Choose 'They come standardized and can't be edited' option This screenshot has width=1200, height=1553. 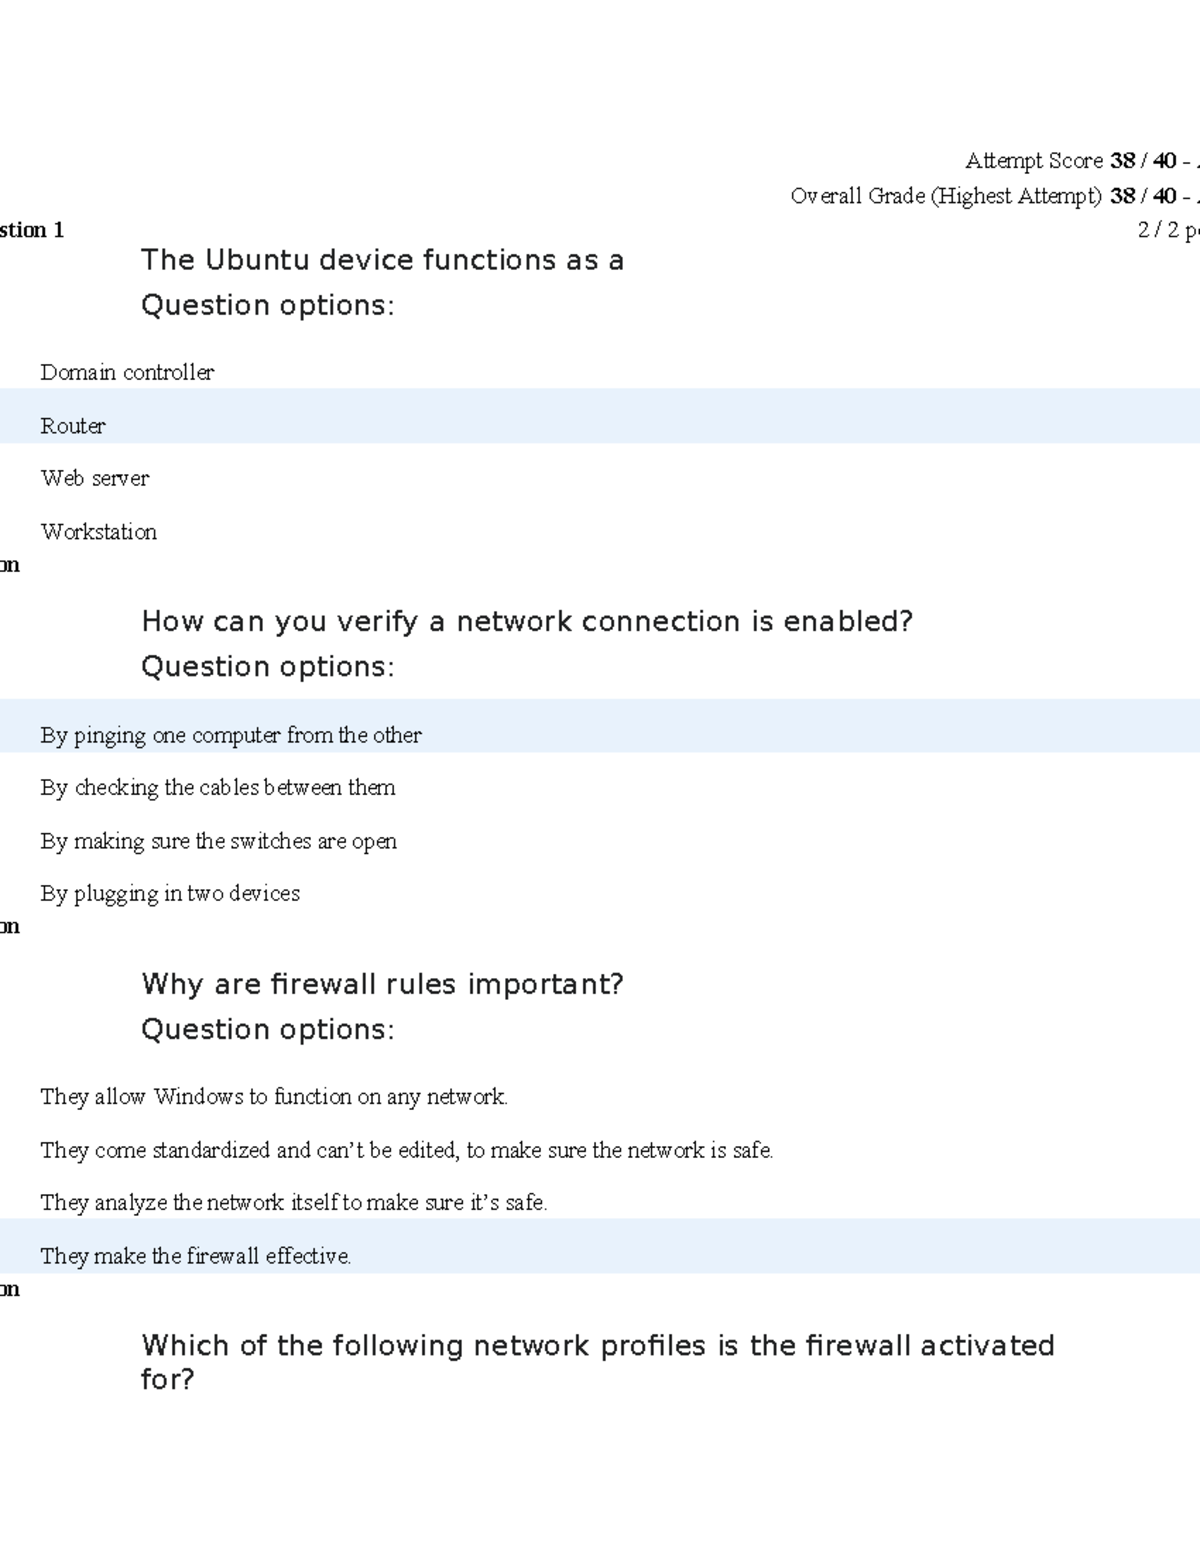407,1150
